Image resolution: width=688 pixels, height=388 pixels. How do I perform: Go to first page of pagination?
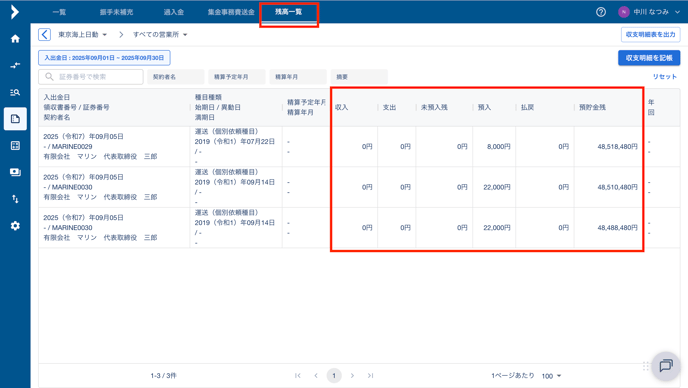click(298, 375)
